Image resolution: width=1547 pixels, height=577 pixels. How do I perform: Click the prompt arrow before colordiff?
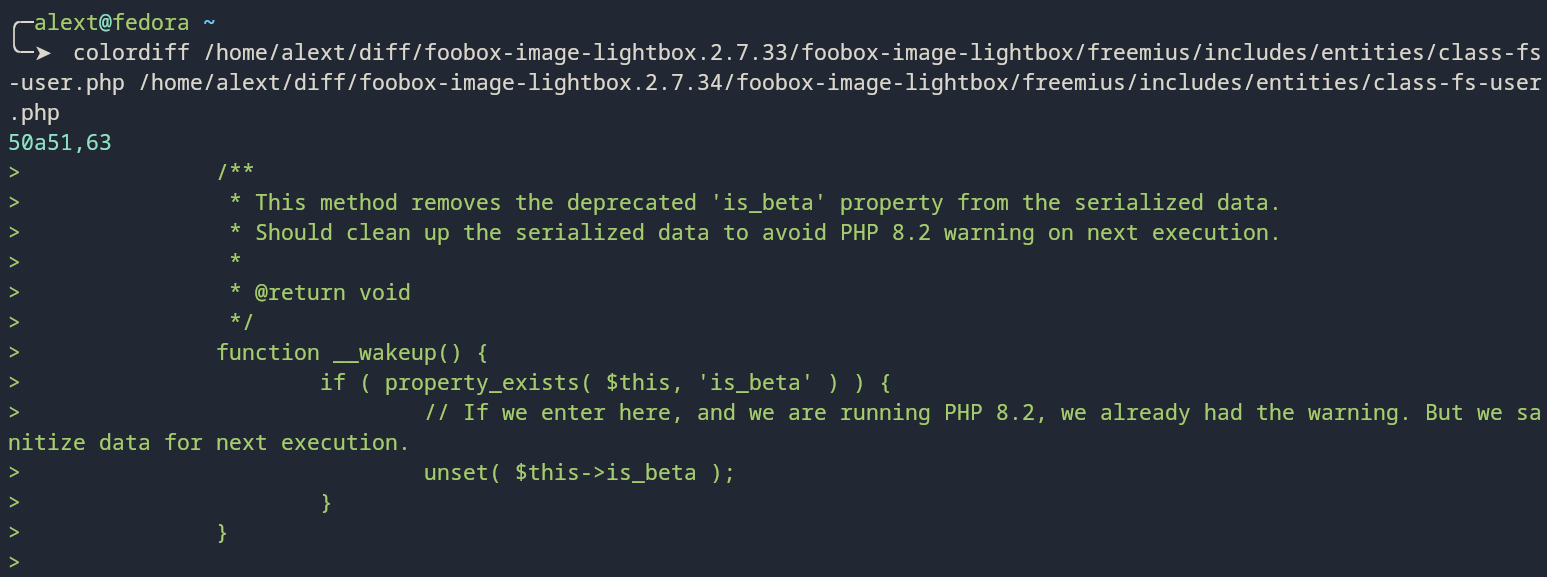click(44, 52)
